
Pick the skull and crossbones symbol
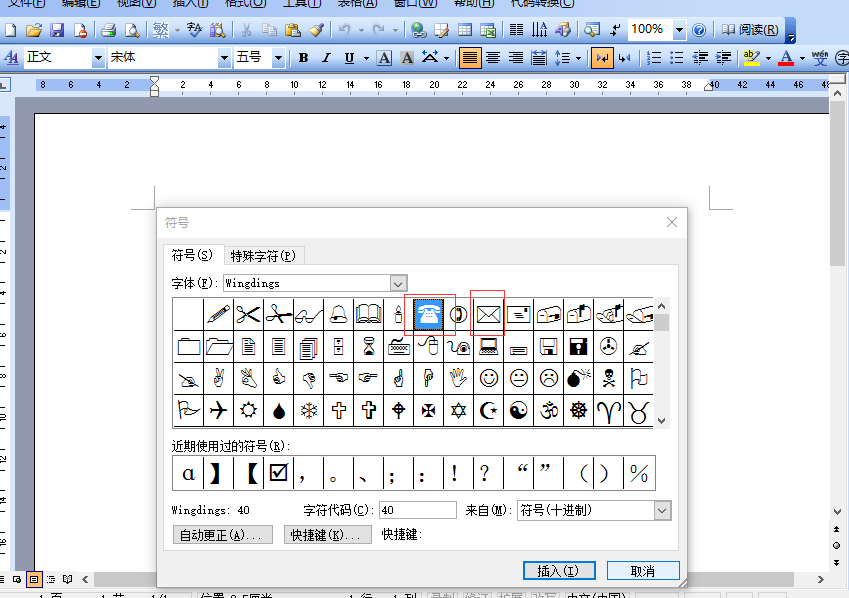(x=608, y=378)
